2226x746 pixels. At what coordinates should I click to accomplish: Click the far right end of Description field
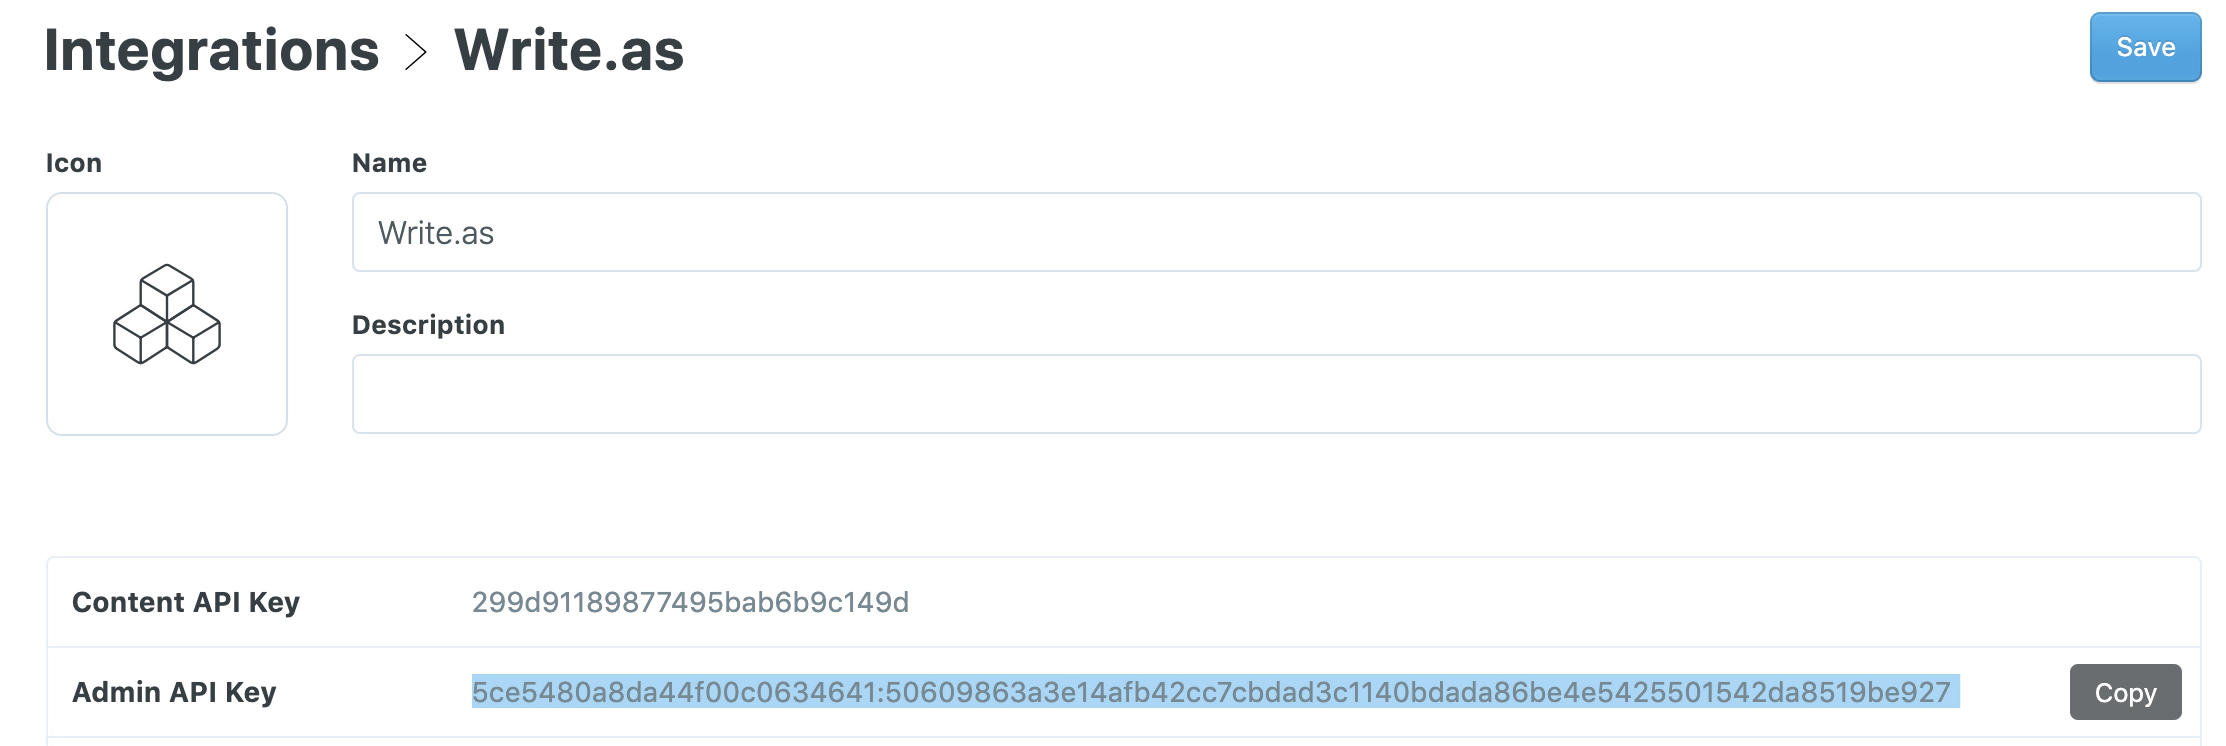[2170, 394]
